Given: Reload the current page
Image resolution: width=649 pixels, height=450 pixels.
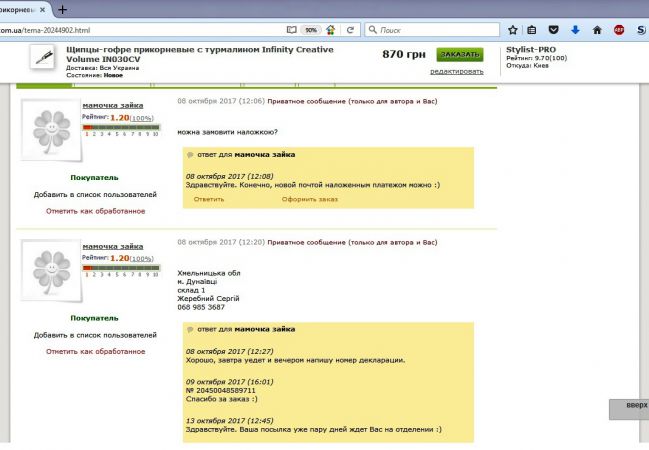Looking at the screenshot, I should (350, 30).
